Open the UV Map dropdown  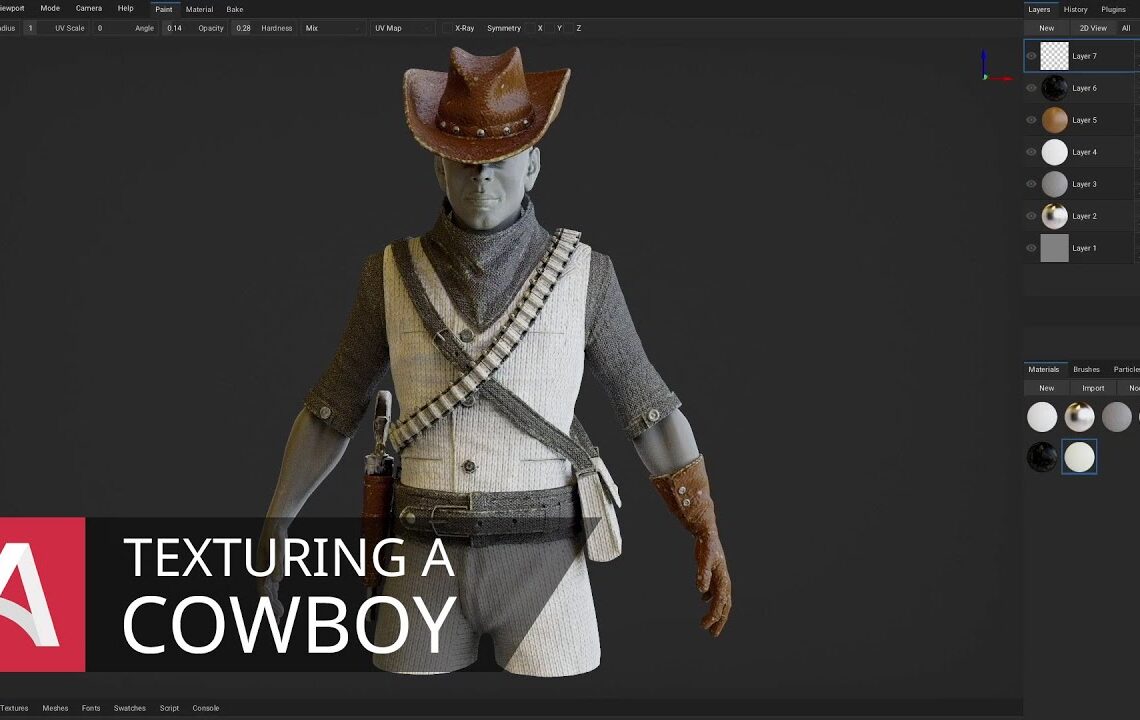tap(400, 28)
